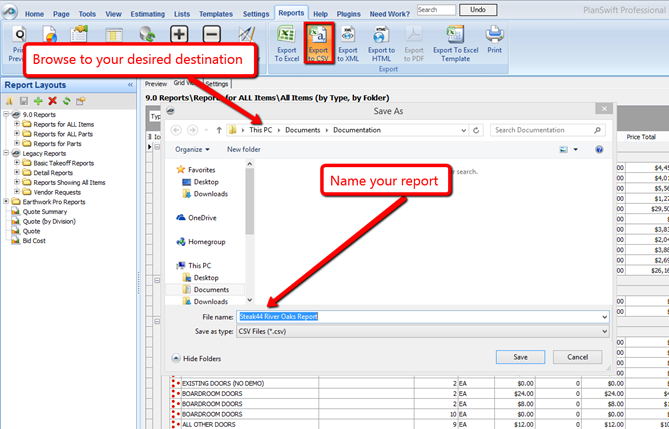Click Hide Folders toggle

197,359
